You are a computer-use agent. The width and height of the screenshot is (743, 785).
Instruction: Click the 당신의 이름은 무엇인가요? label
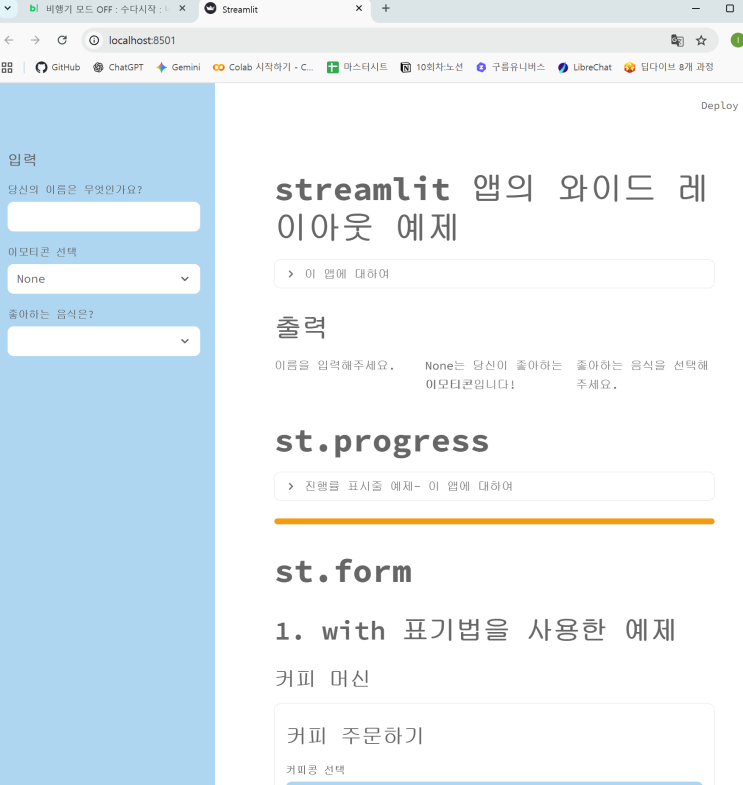pos(75,189)
